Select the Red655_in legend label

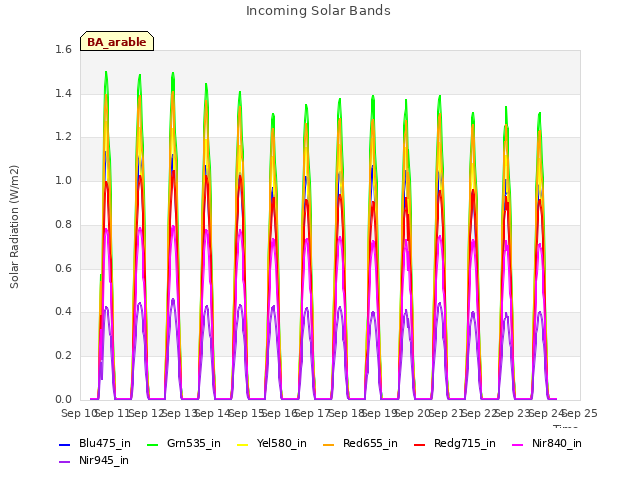tap(370, 443)
